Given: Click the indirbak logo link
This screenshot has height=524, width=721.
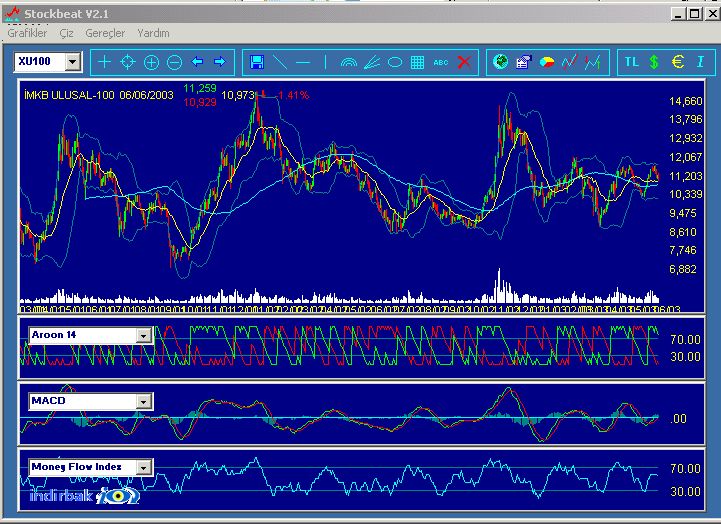Looking at the screenshot, I should (85, 496).
